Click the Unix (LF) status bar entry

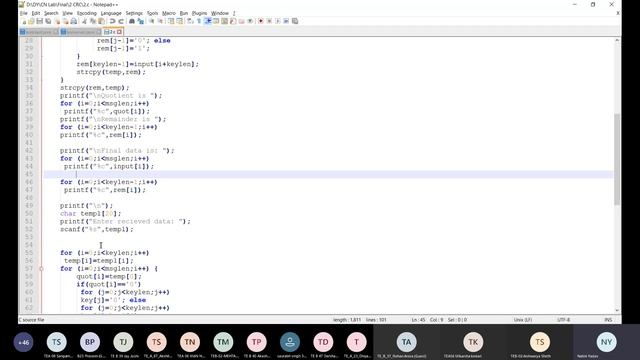(x=522, y=320)
